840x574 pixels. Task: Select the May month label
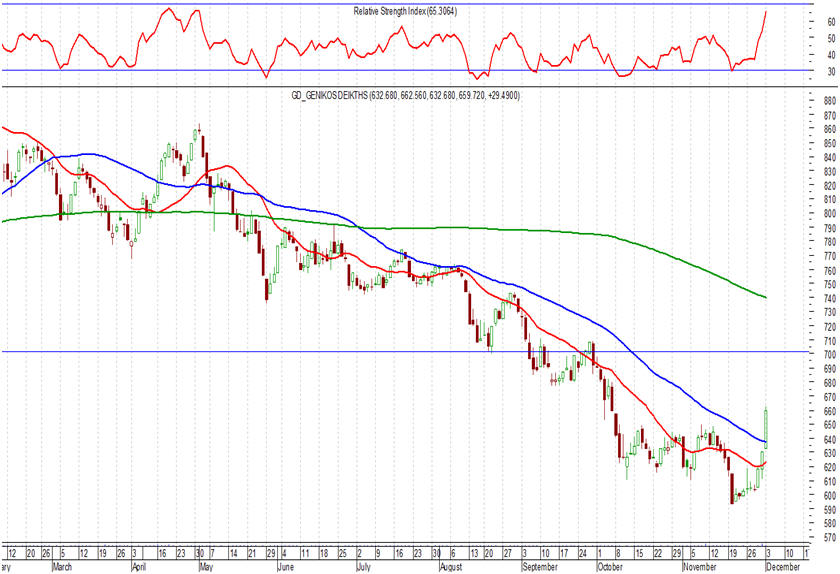click(x=206, y=566)
